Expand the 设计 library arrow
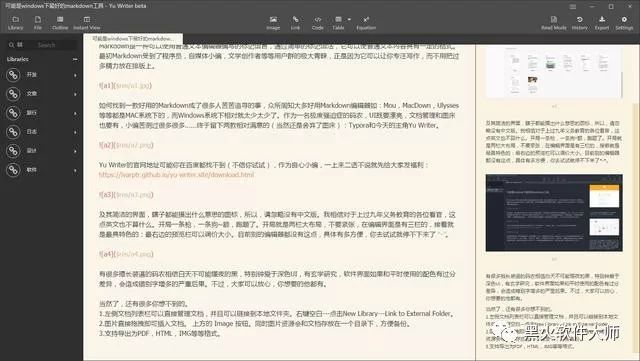 [76, 151]
